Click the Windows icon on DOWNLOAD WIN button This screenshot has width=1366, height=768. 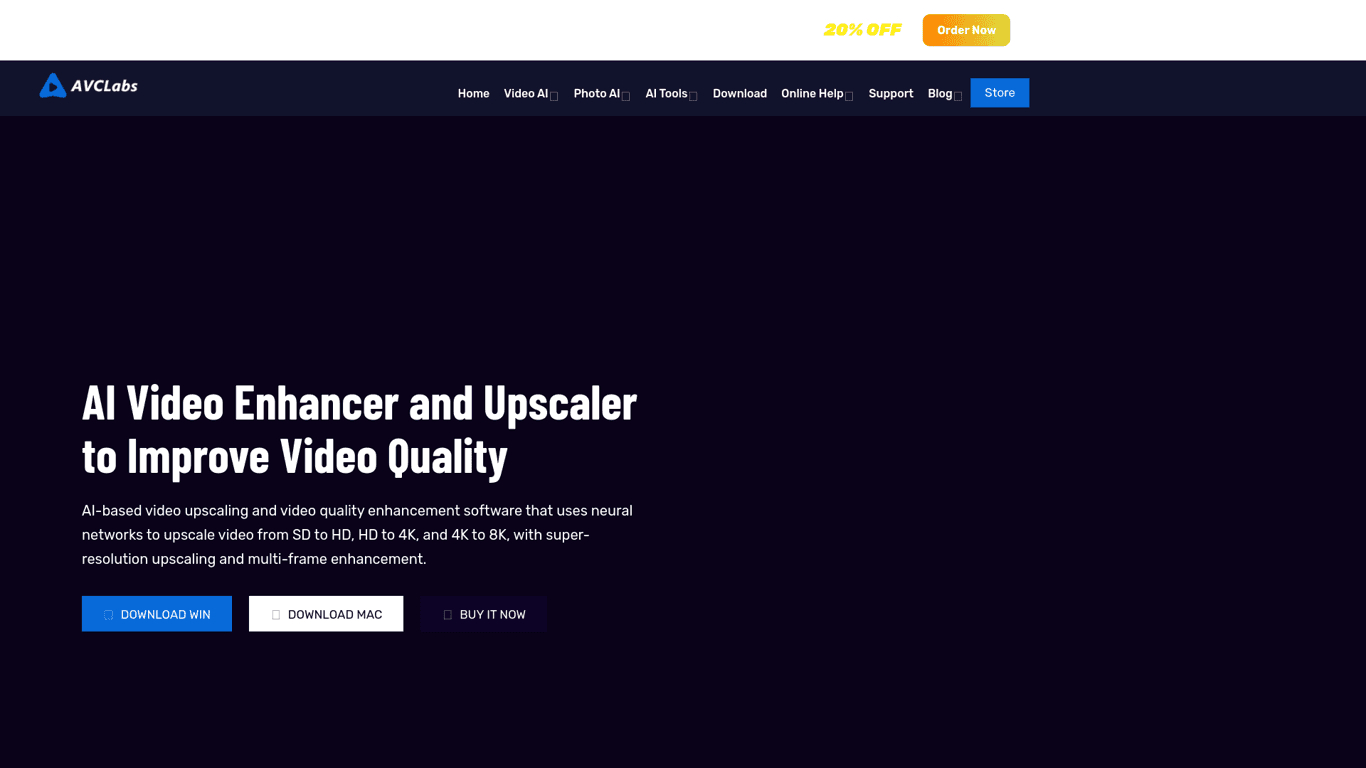(x=109, y=614)
